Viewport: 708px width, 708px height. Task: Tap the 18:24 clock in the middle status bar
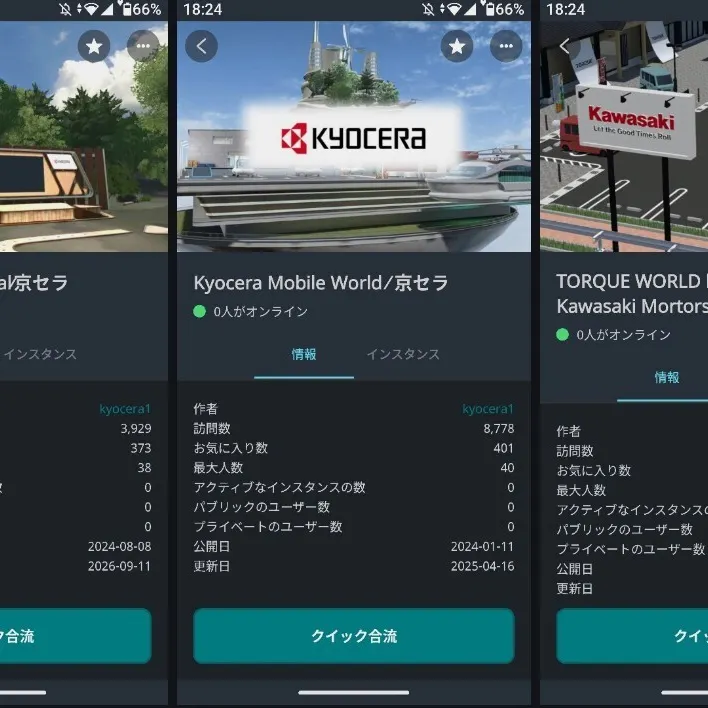(x=203, y=9)
